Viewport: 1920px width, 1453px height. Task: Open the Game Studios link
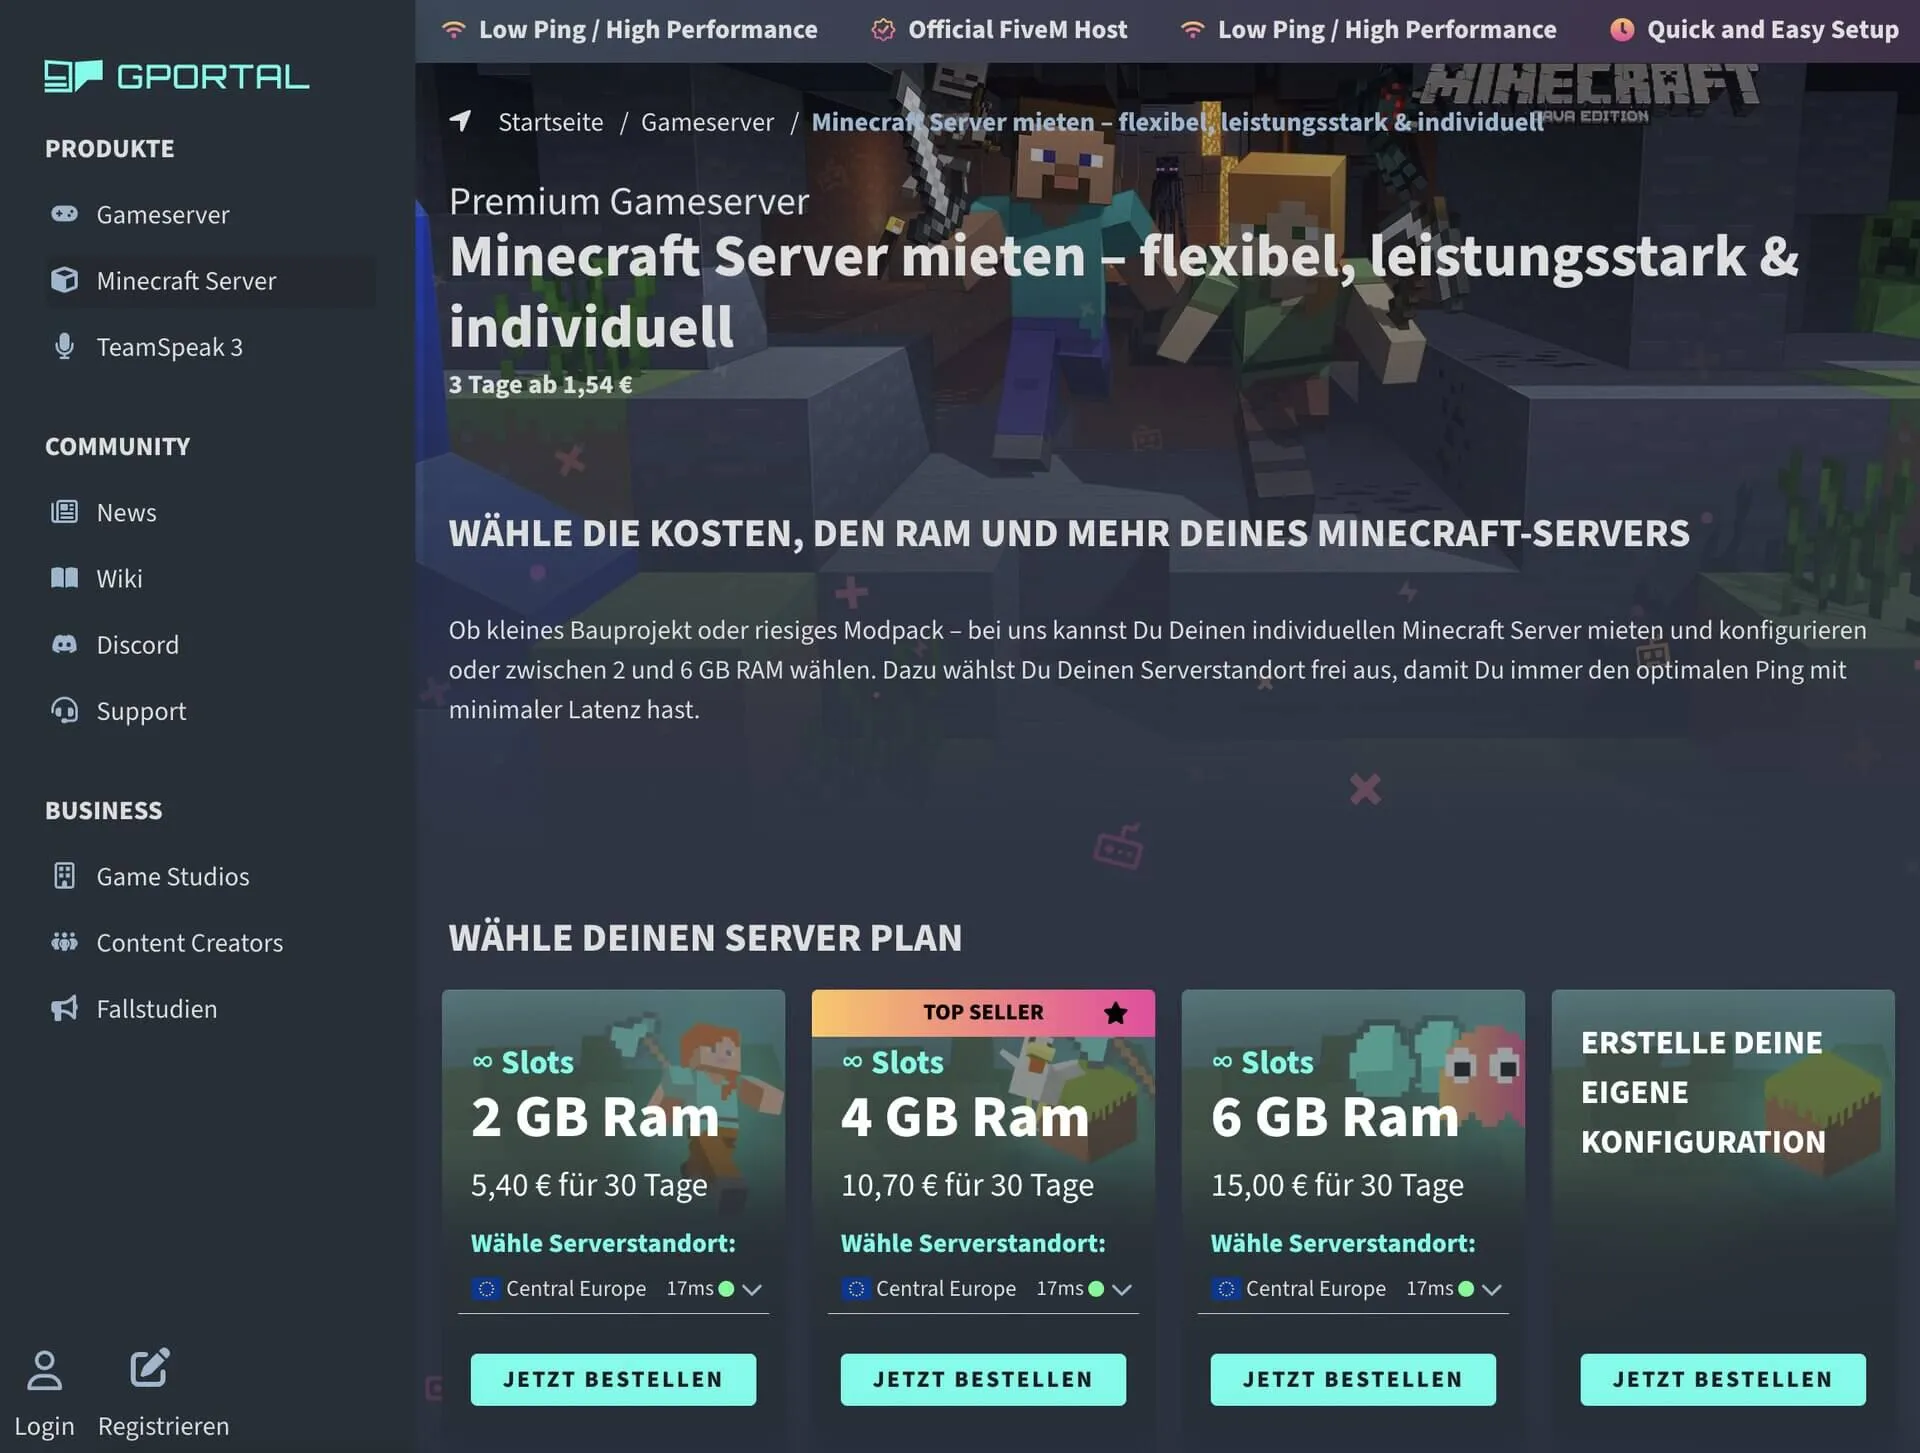click(x=211, y=876)
